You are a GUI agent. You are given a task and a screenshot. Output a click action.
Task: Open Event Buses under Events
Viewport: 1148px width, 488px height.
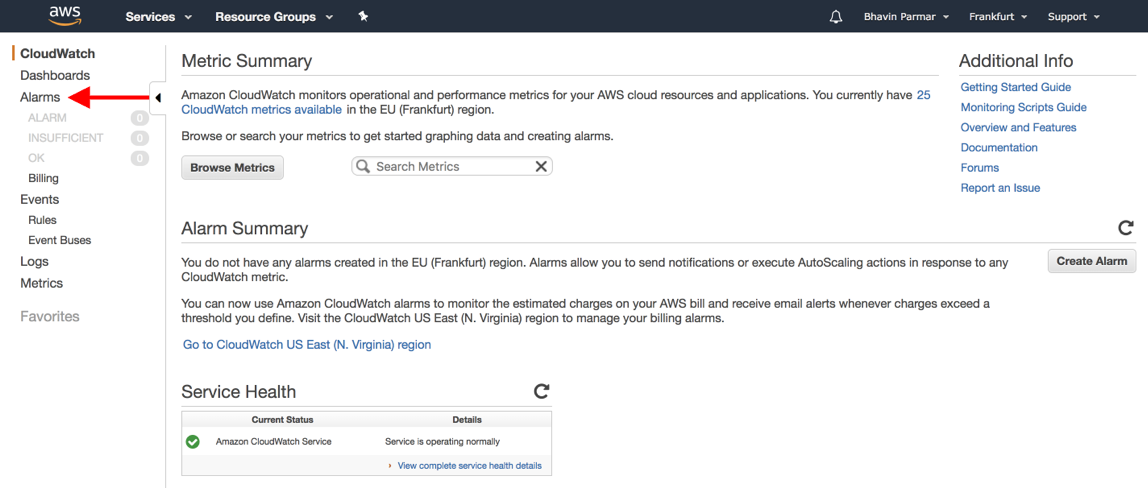[x=59, y=240]
